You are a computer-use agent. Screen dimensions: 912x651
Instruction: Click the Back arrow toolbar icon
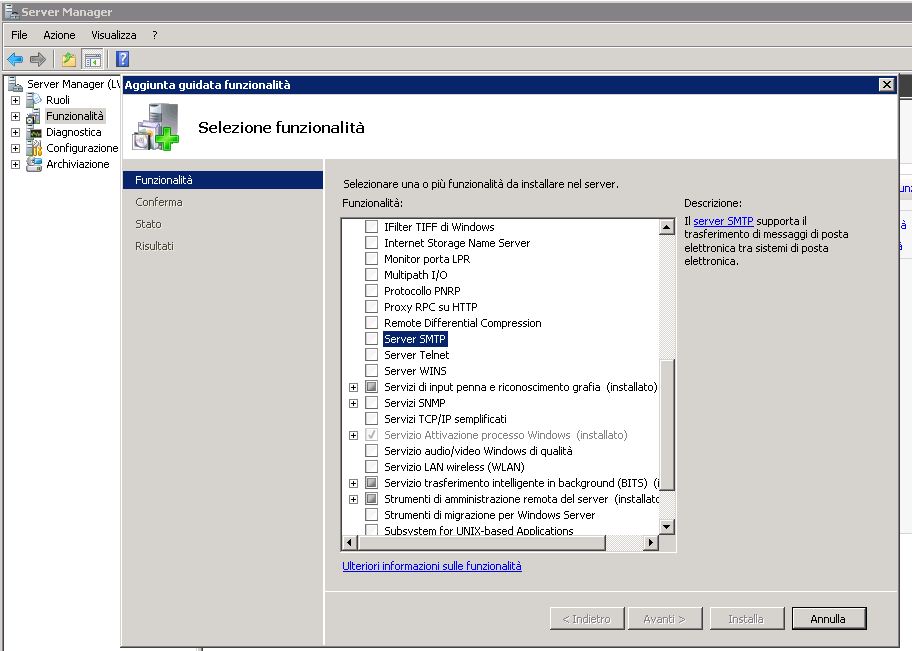[x=15, y=59]
